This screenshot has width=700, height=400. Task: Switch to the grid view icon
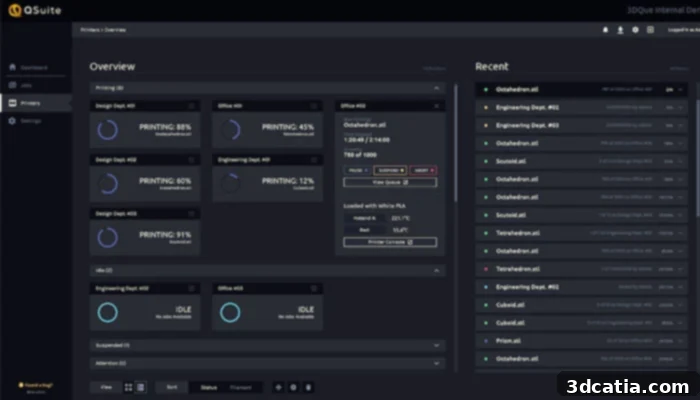point(129,387)
